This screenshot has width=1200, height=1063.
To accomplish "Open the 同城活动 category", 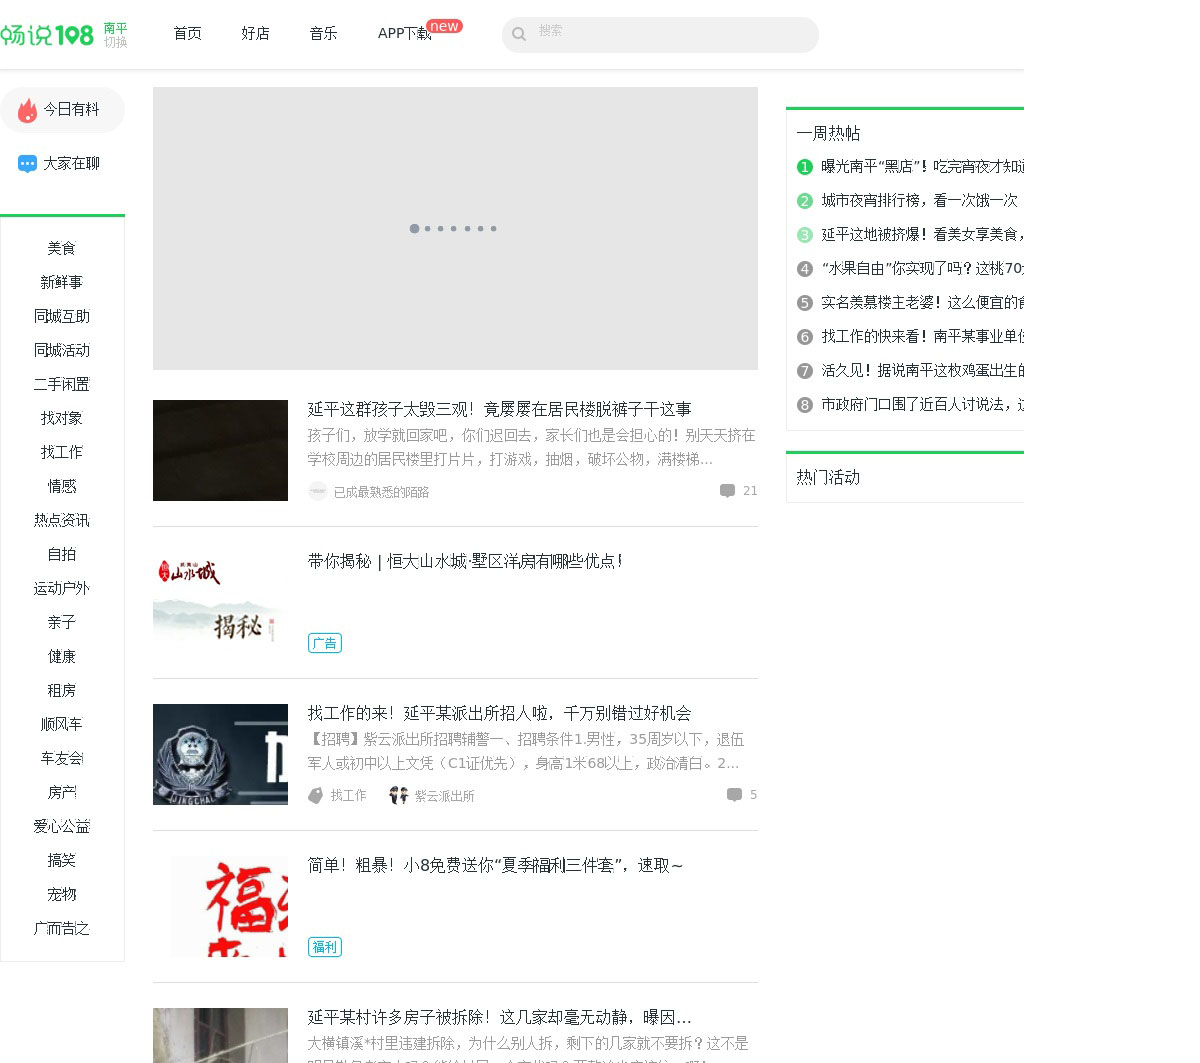I will (62, 350).
